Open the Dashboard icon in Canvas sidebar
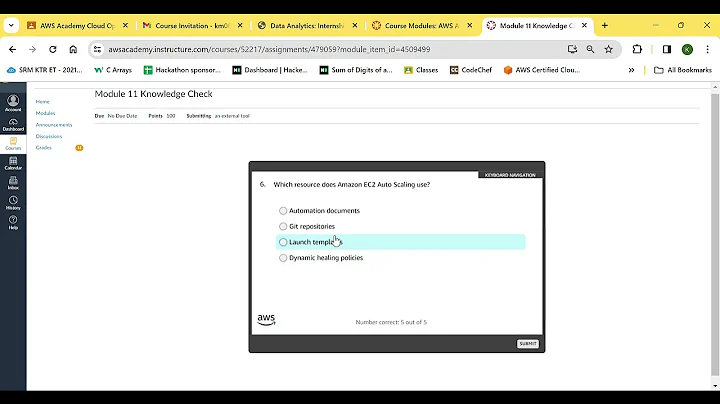Screen dimensions: 720x404 point(13,125)
